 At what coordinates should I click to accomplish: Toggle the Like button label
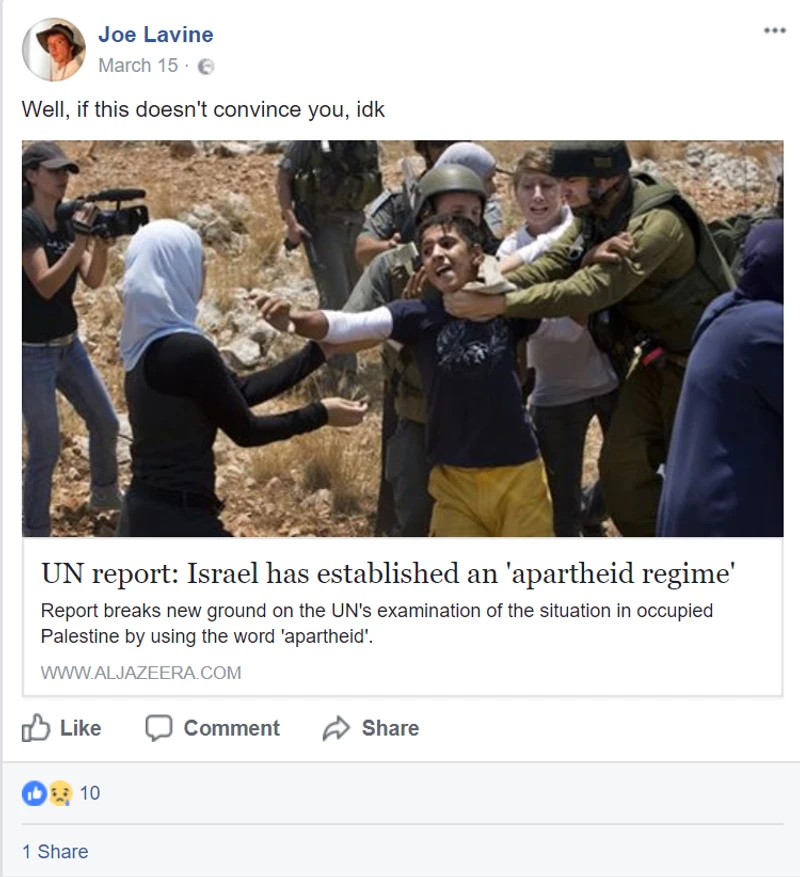point(81,728)
